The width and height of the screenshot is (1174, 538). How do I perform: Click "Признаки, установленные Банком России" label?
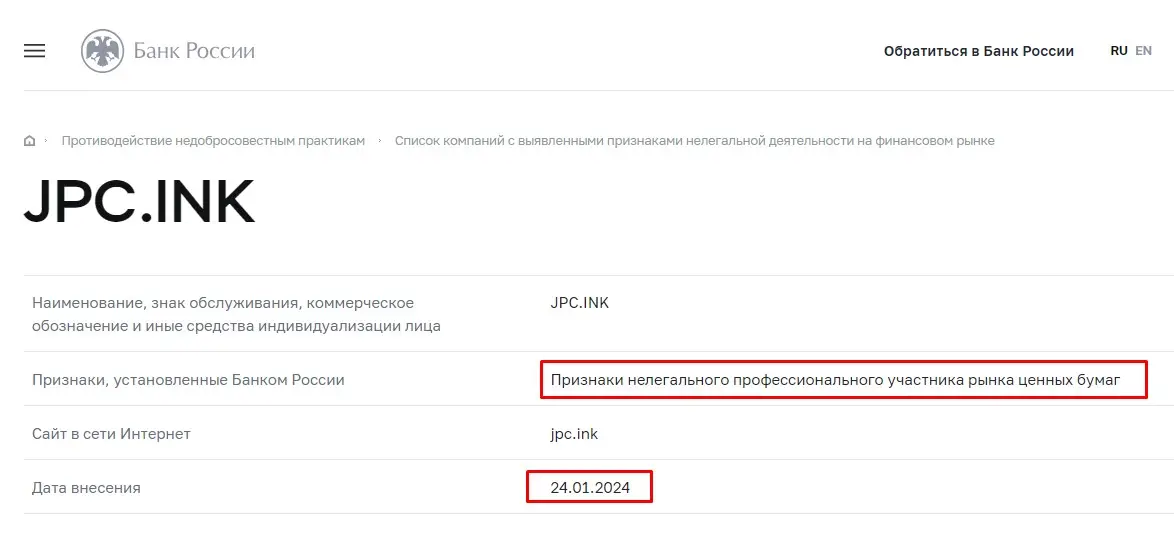point(188,380)
